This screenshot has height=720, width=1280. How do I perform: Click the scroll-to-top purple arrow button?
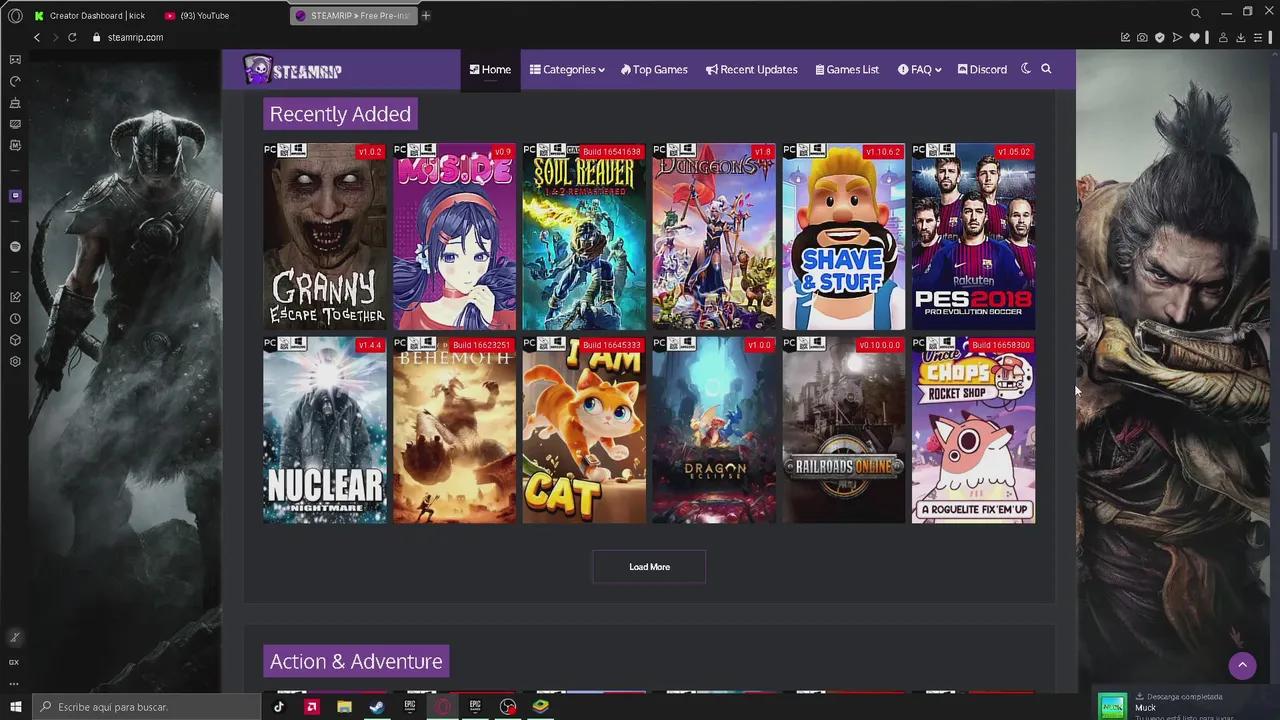1242,665
